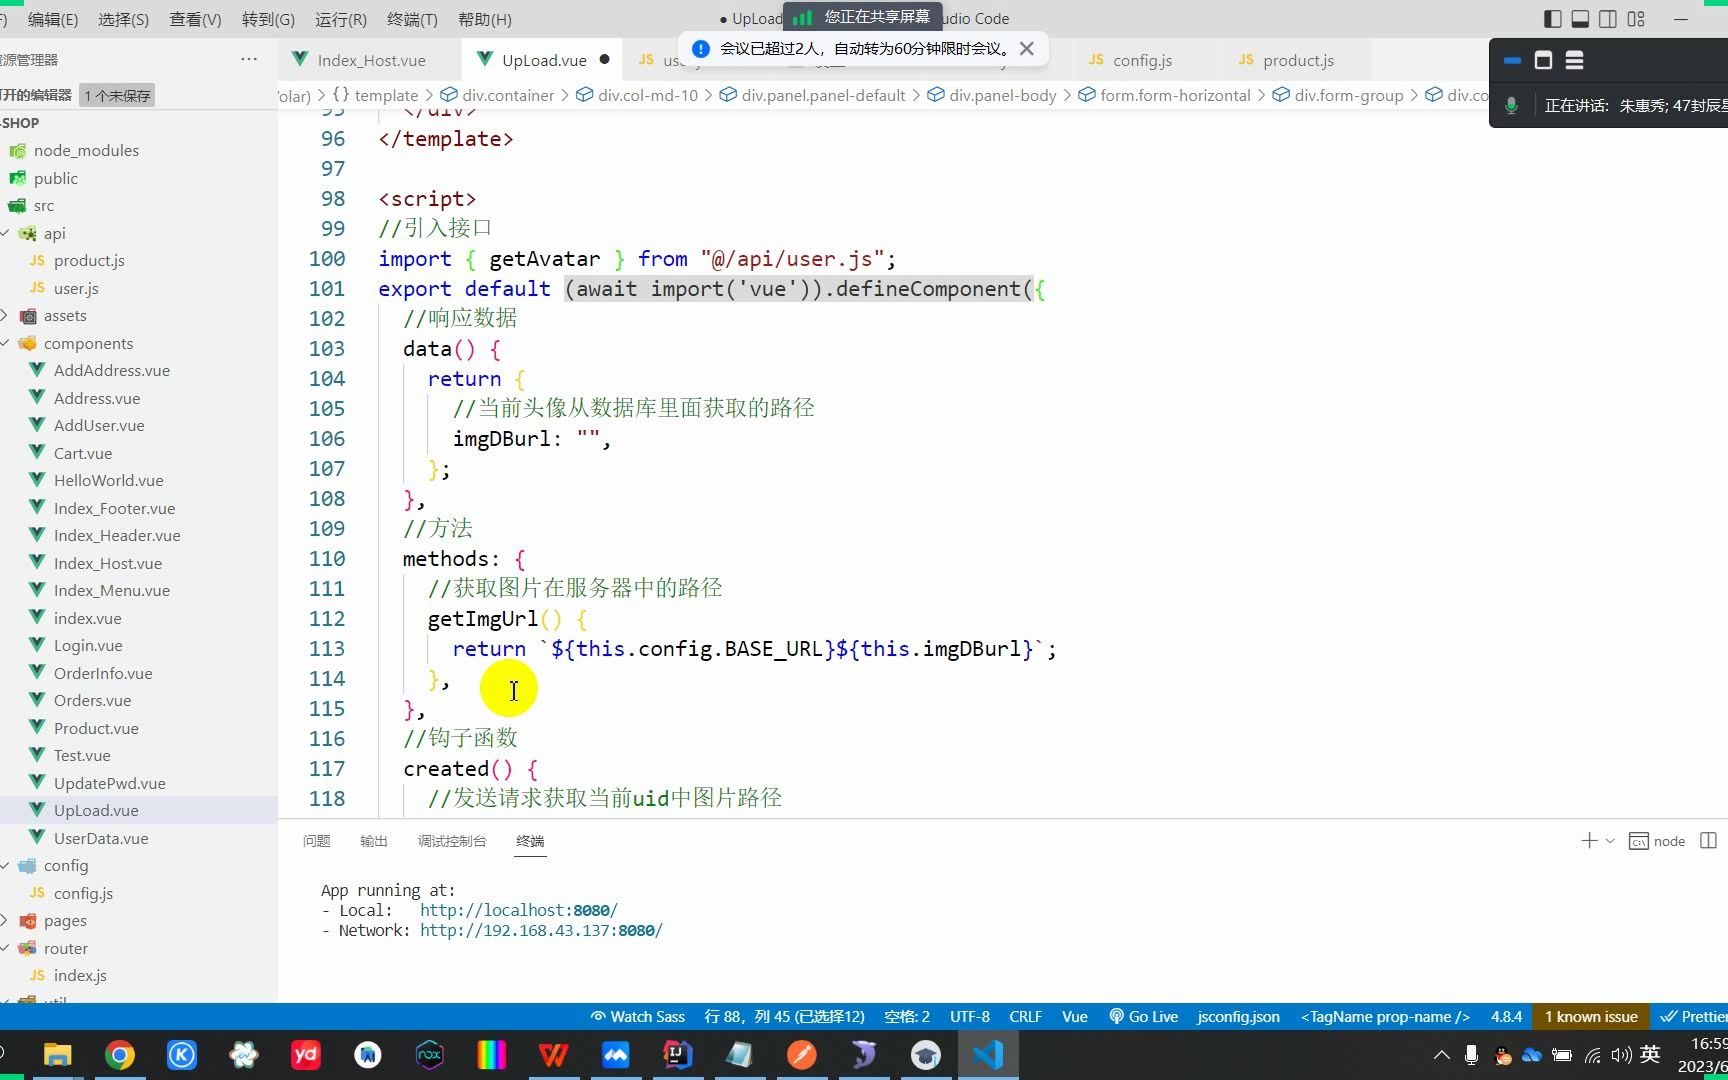Screen dimensions: 1728x1080
Task: Open 选择(S) menu
Action: pos(123,19)
